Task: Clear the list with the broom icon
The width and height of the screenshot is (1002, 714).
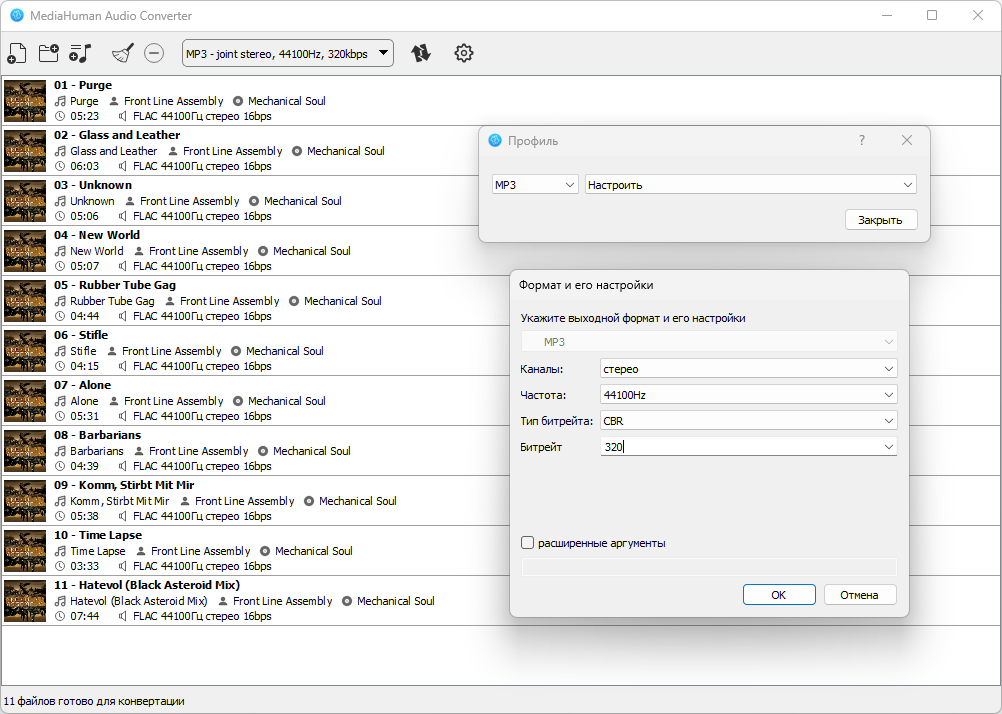Action: 123,53
